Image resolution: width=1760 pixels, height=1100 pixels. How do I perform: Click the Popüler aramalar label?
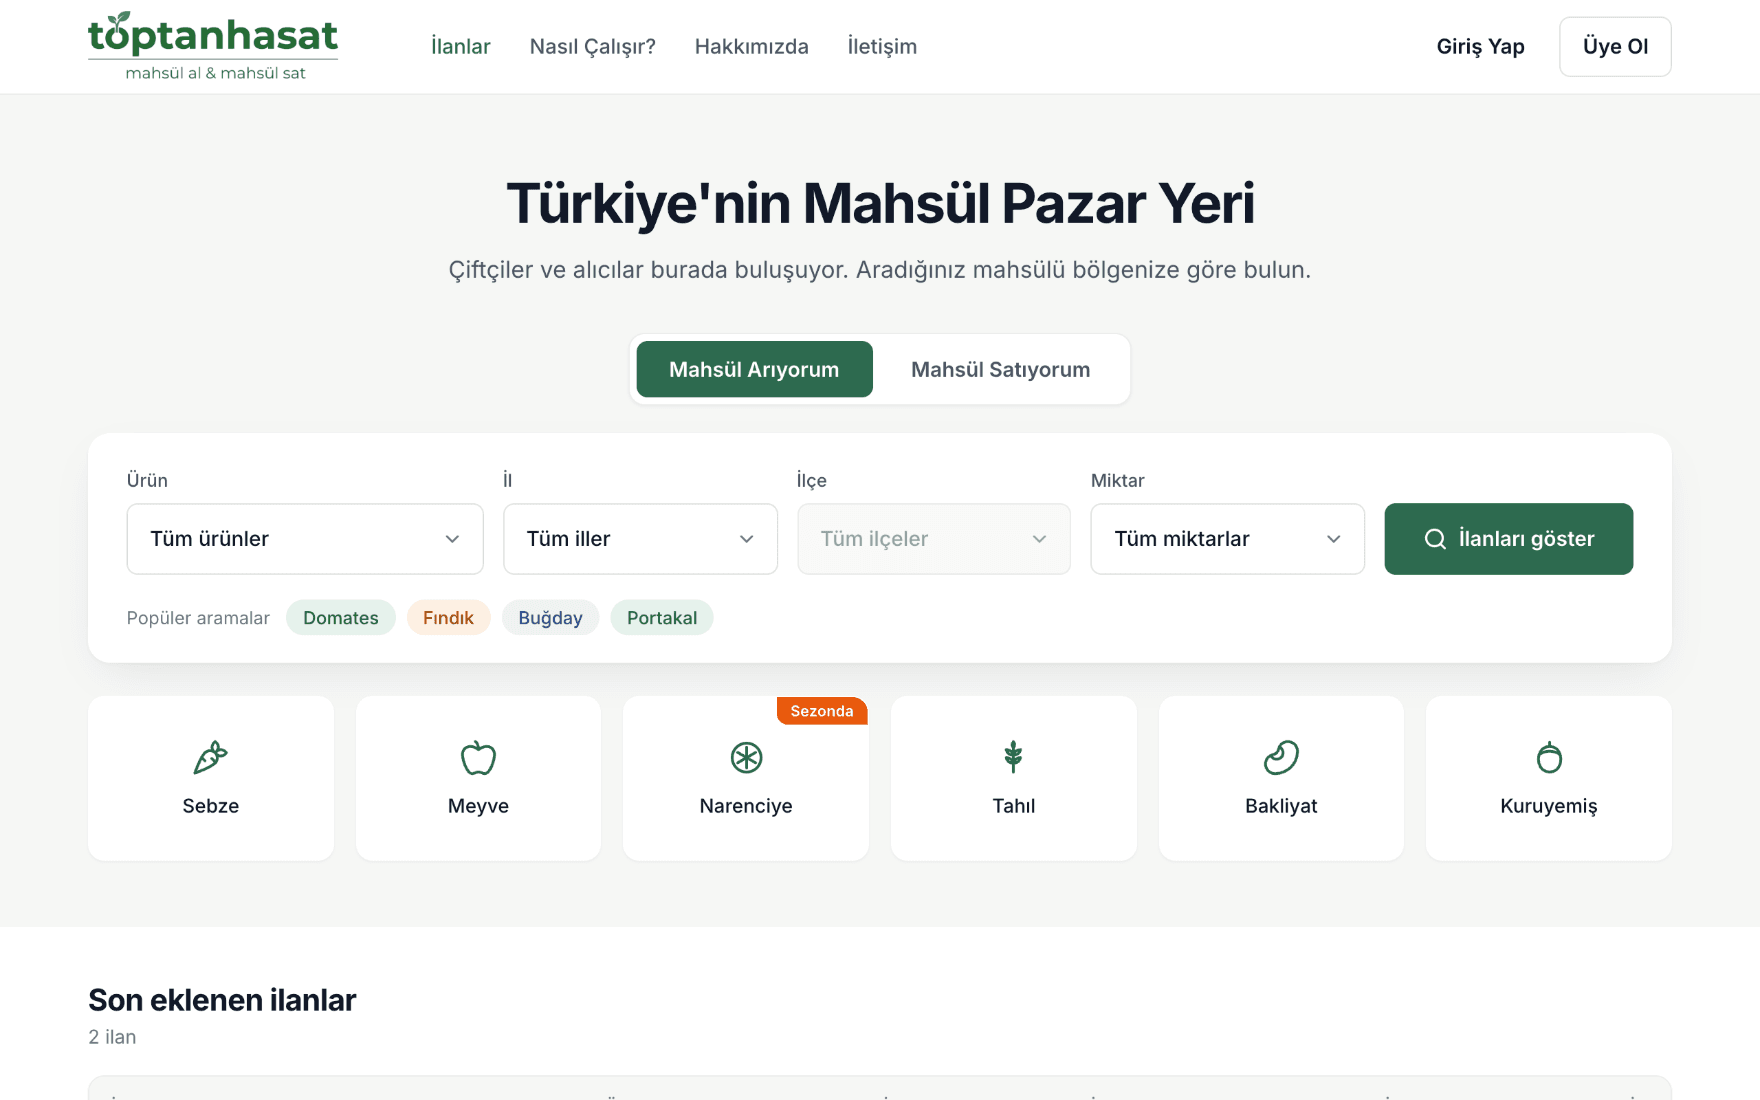[198, 618]
